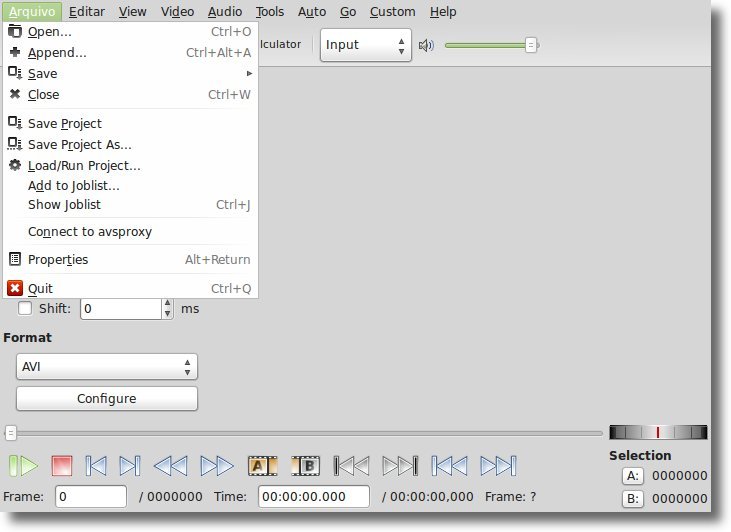Image resolution: width=731 pixels, height=532 pixels.
Task: Choose Save Project entry
Action: (131, 123)
